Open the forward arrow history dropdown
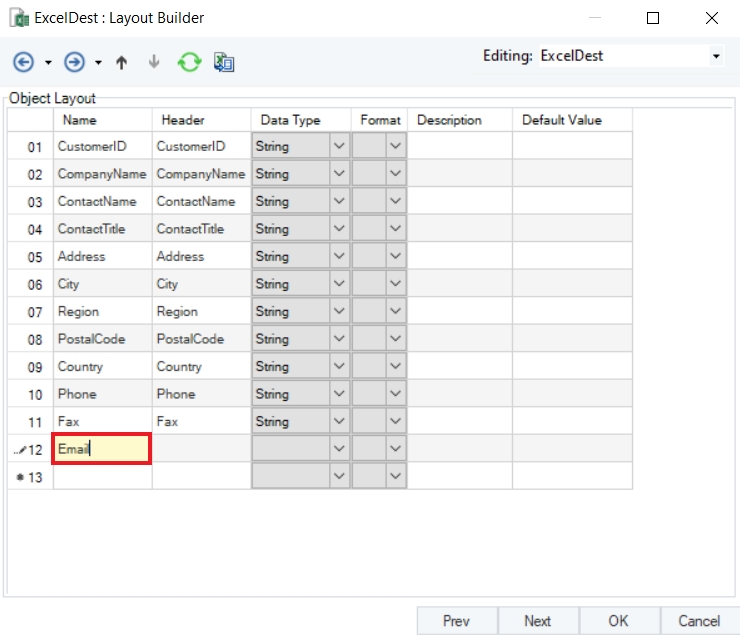 [x=98, y=63]
